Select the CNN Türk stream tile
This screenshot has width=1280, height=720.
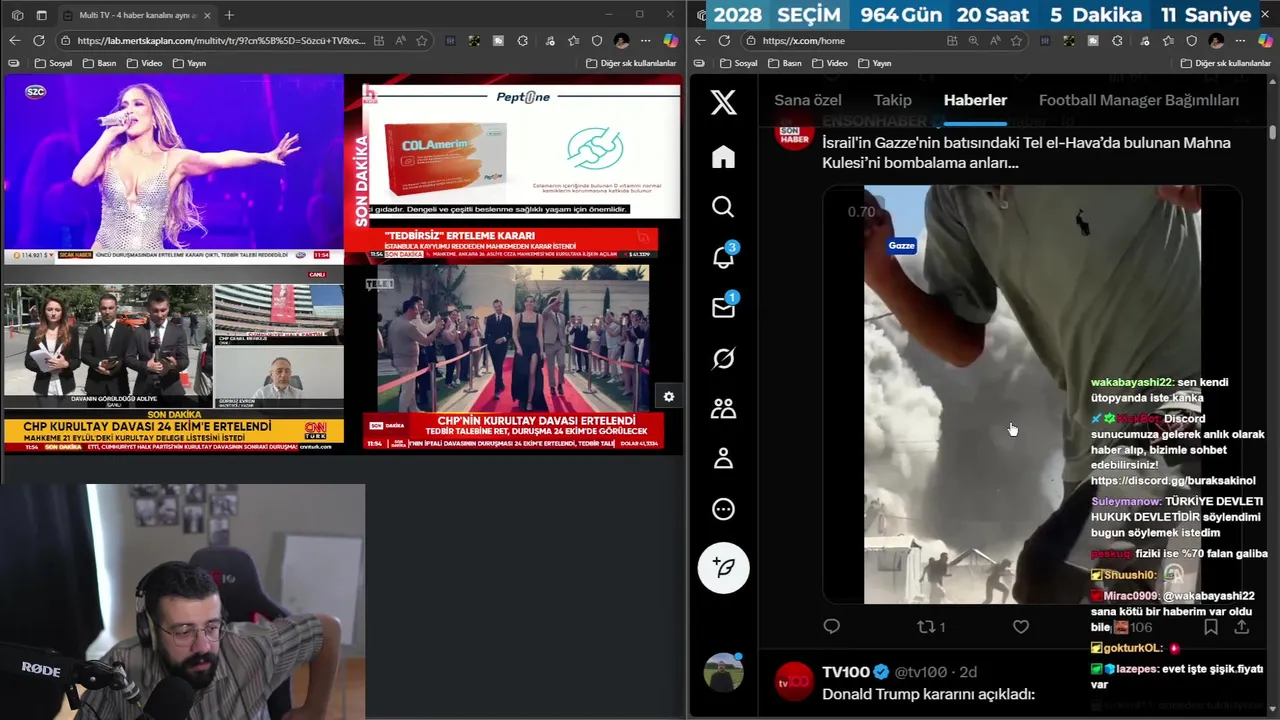[x=173, y=360]
